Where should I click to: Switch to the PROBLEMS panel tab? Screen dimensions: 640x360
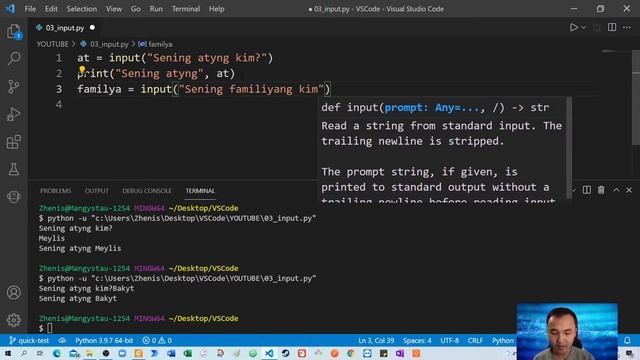click(56, 191)
